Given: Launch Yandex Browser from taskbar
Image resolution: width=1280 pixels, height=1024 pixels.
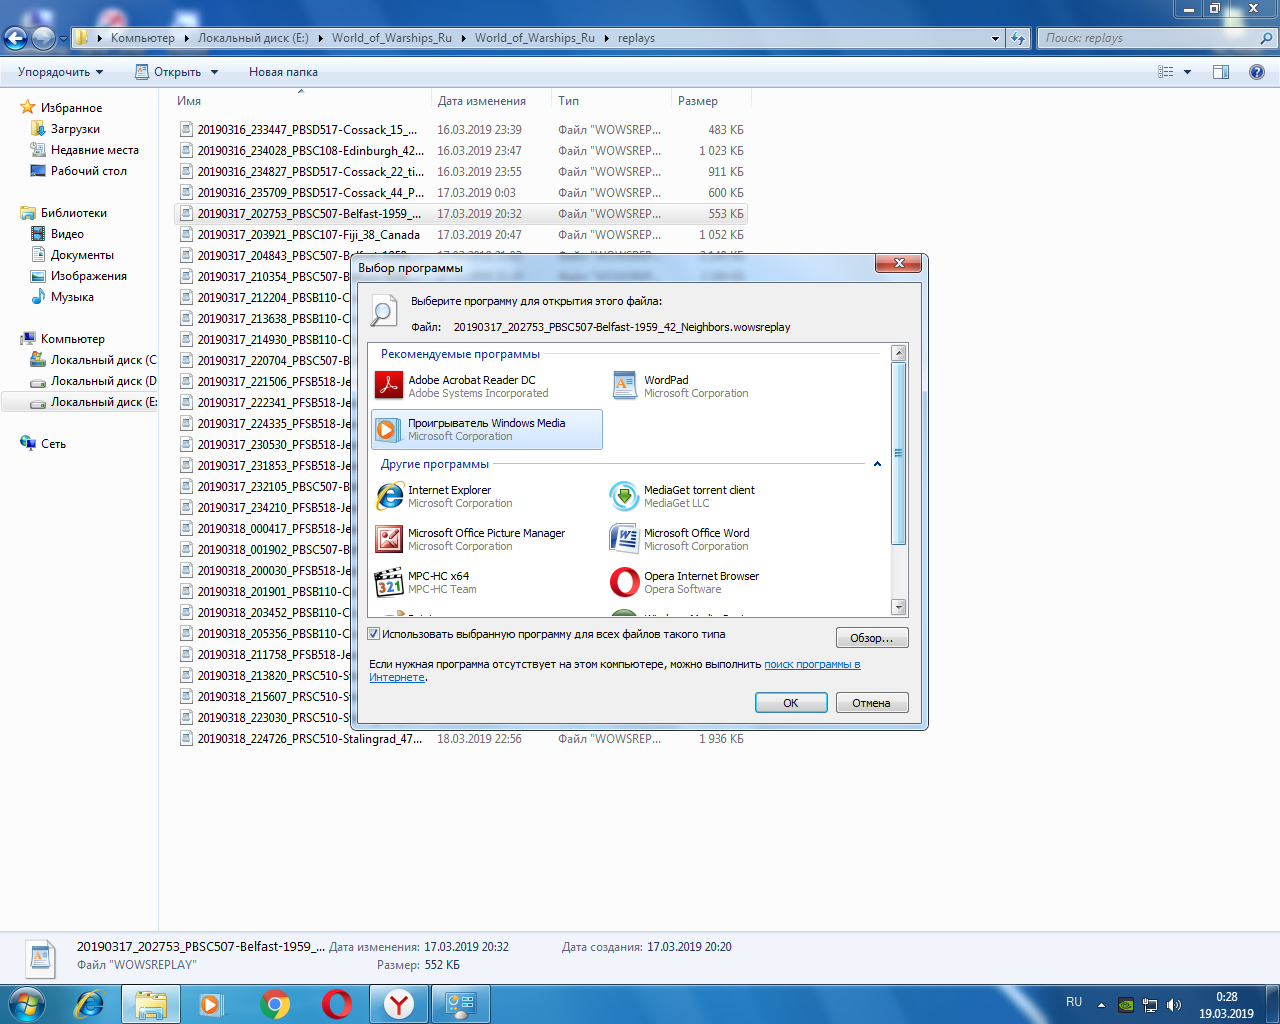Looking at the screenshot, I should (399, 1004).
